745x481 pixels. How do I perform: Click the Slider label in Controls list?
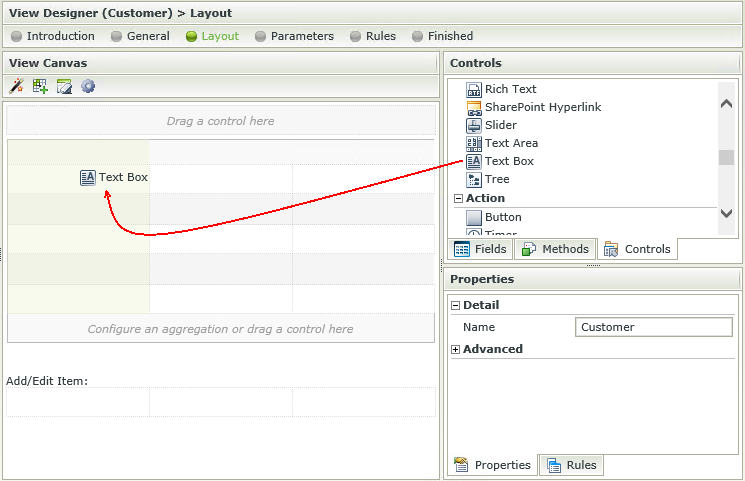point(501,125)
